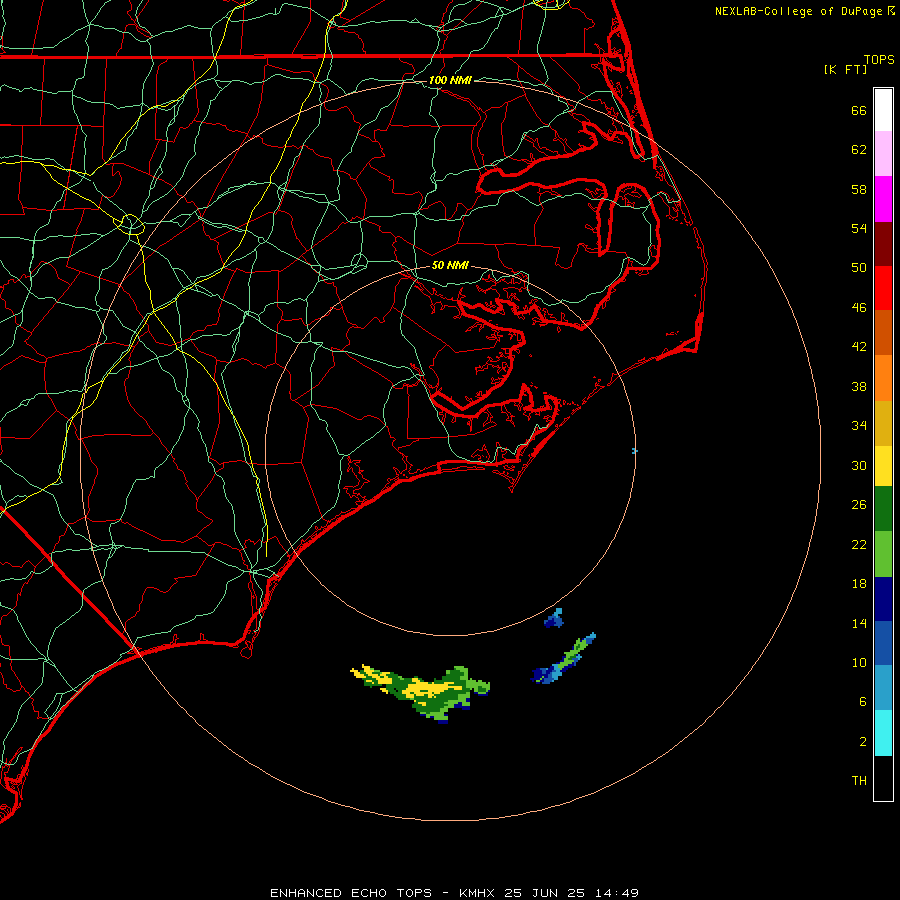Click the 'TOPS' legend title

(x=879, y=60)
